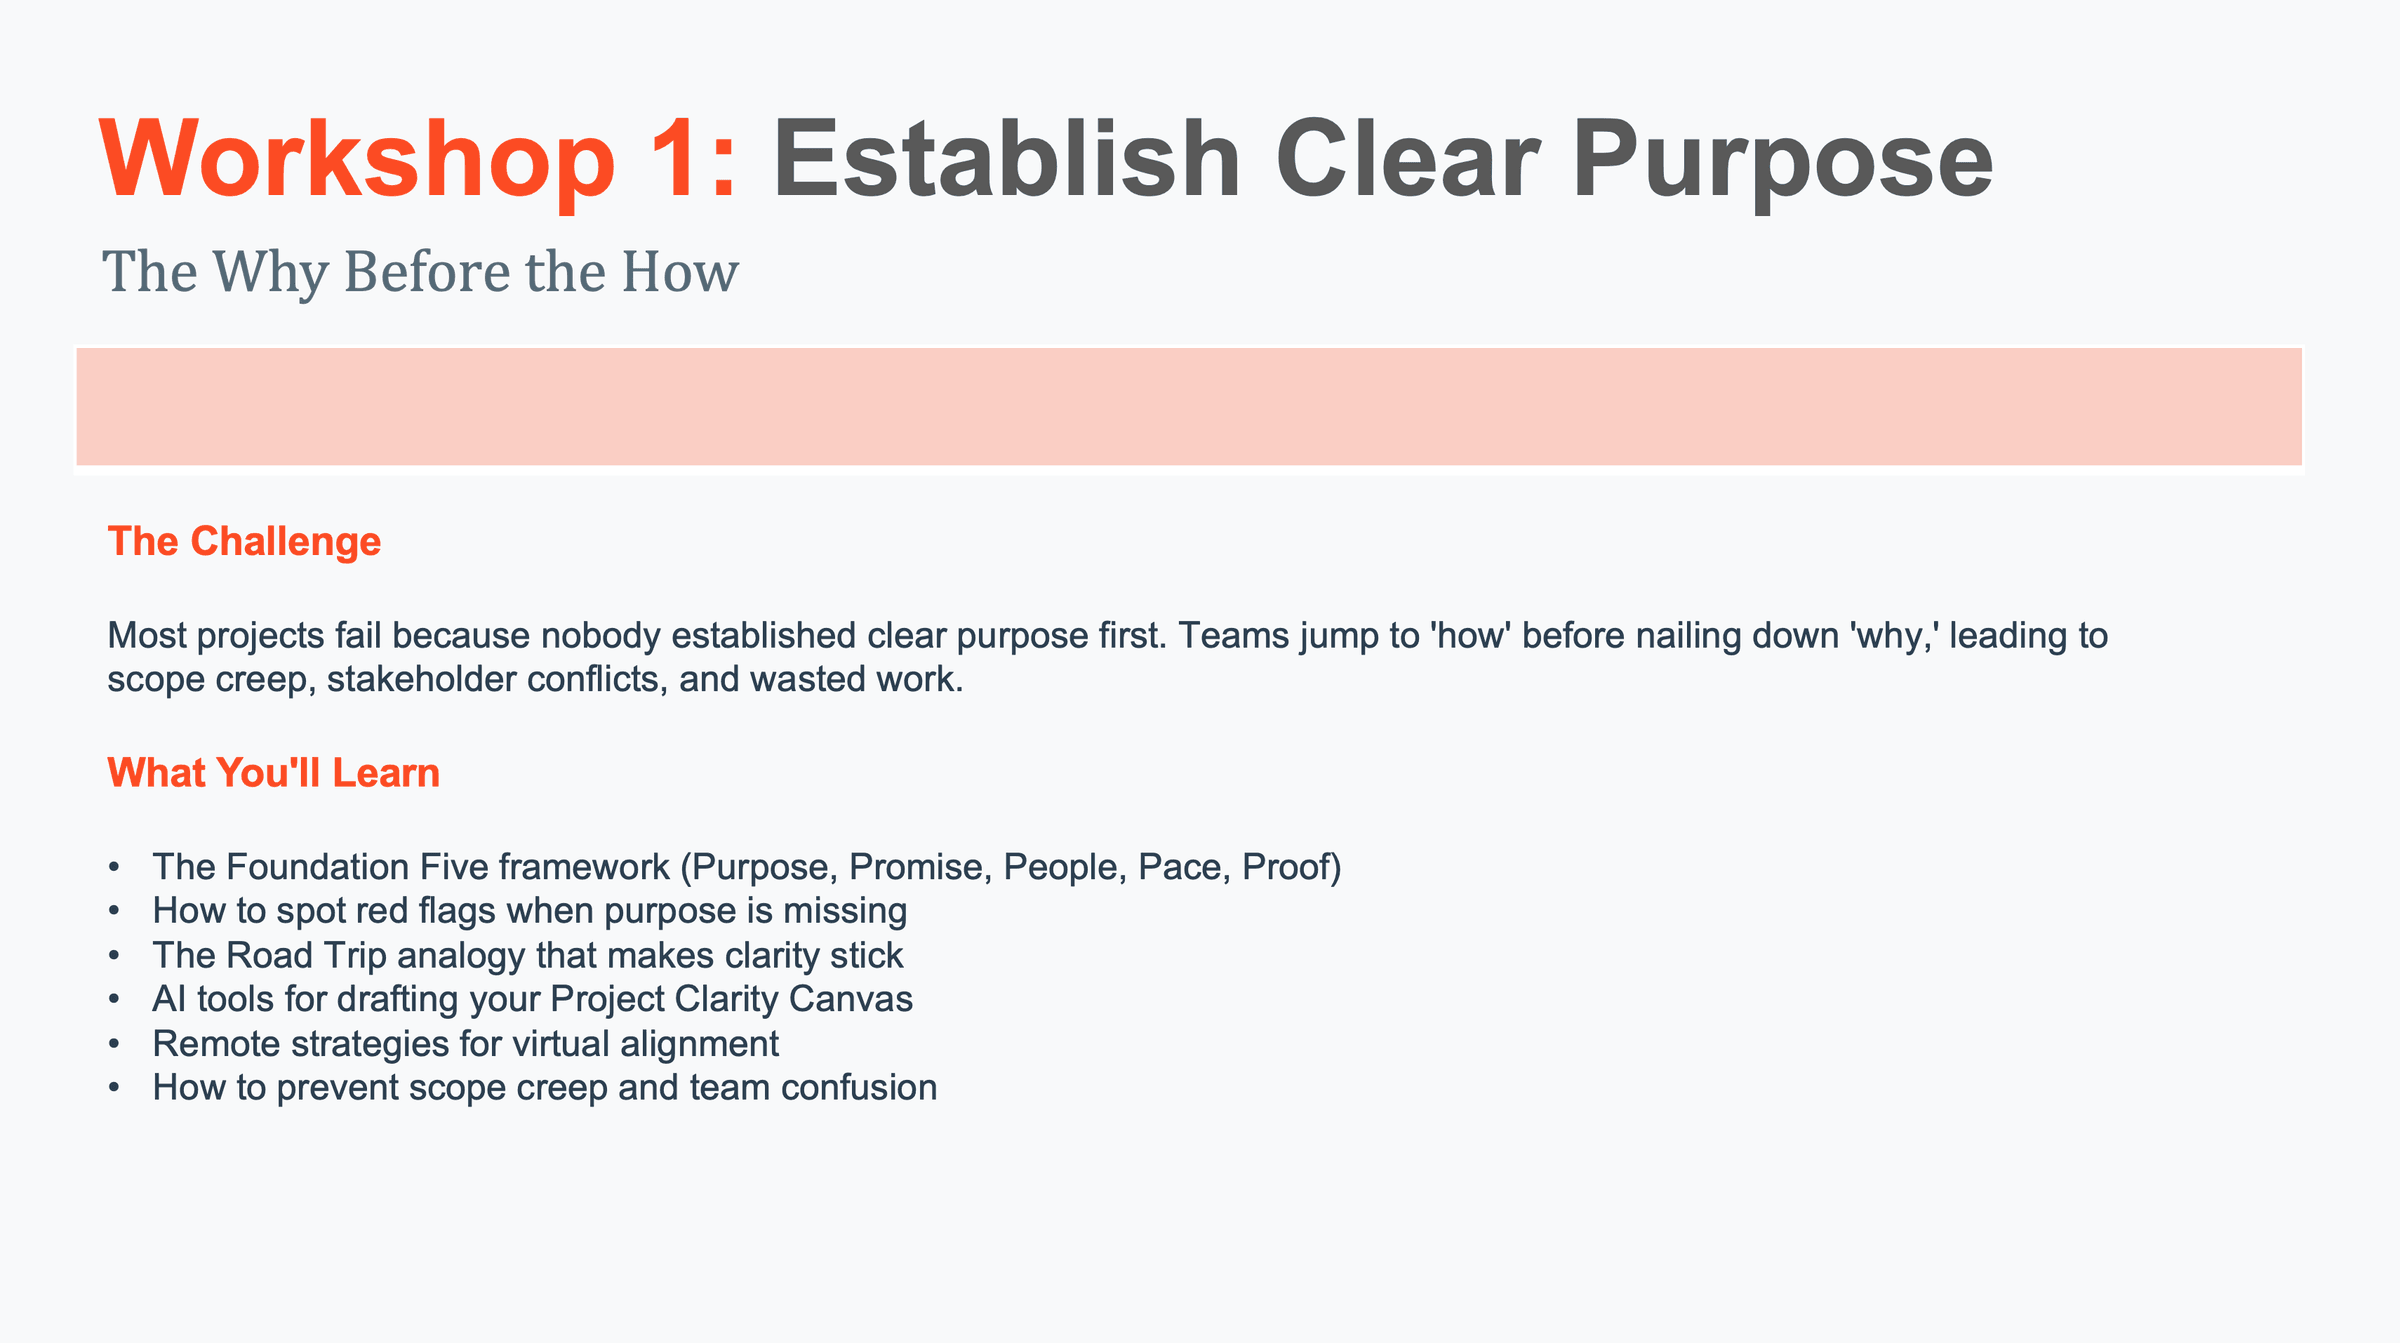Click the bullet dot before "Remote strategies"
The width and height of the screenshot is (2400, 1343).
coord(115,1044)
